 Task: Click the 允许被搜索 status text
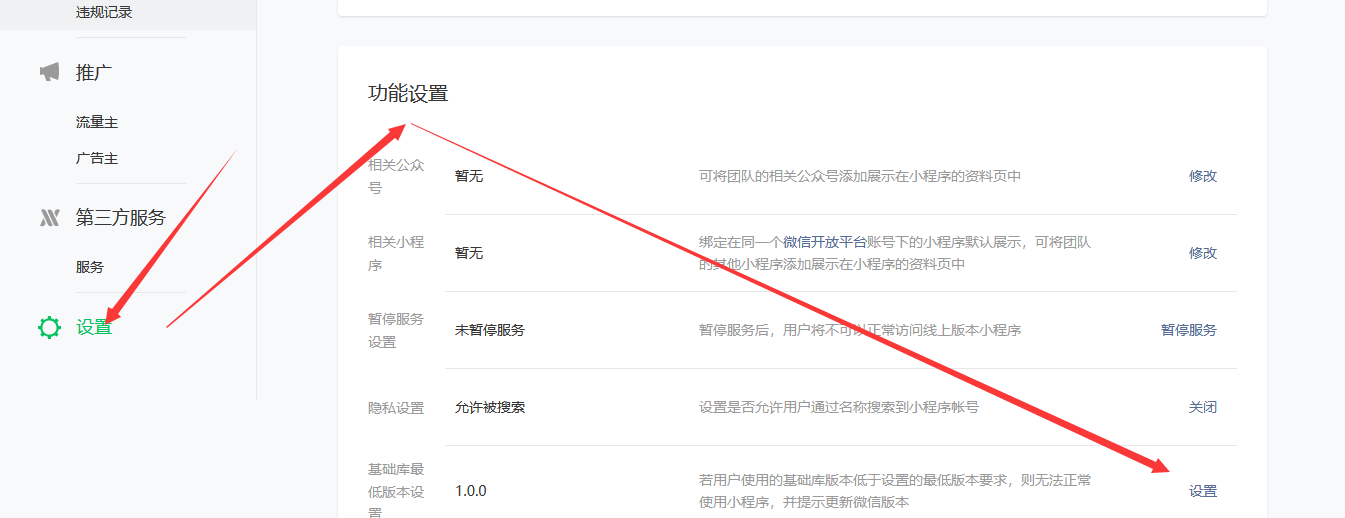[x=490, y=408]
